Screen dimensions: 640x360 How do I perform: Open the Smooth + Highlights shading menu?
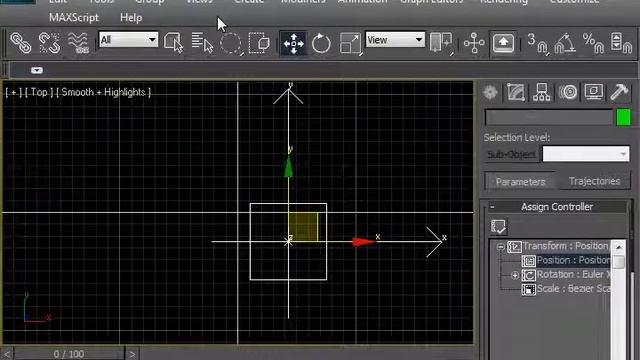pos(104,92)
